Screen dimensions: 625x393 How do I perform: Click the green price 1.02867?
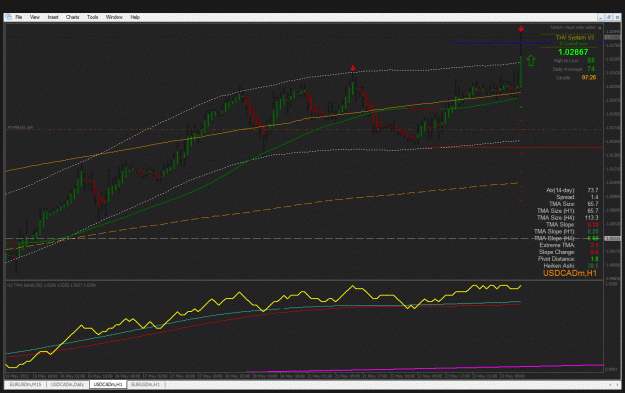click(573, 52)
